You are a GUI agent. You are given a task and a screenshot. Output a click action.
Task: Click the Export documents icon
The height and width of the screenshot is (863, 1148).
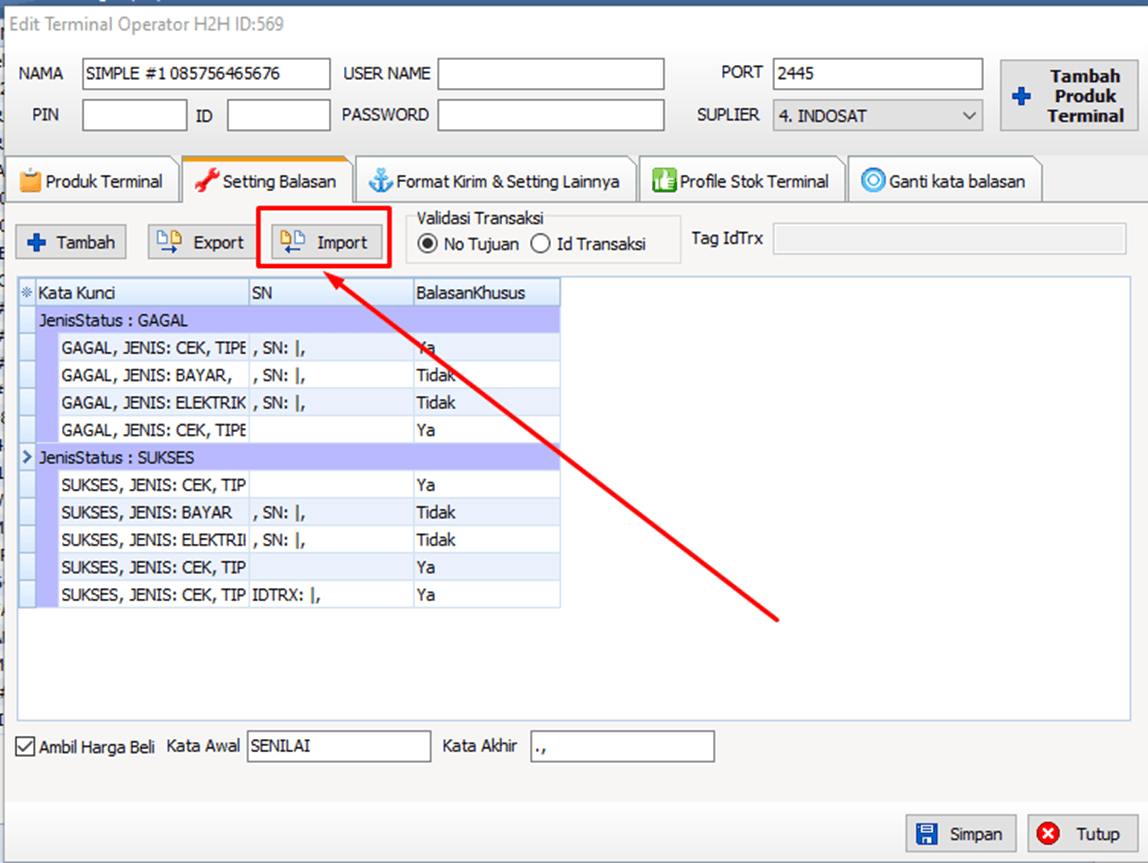170,242
